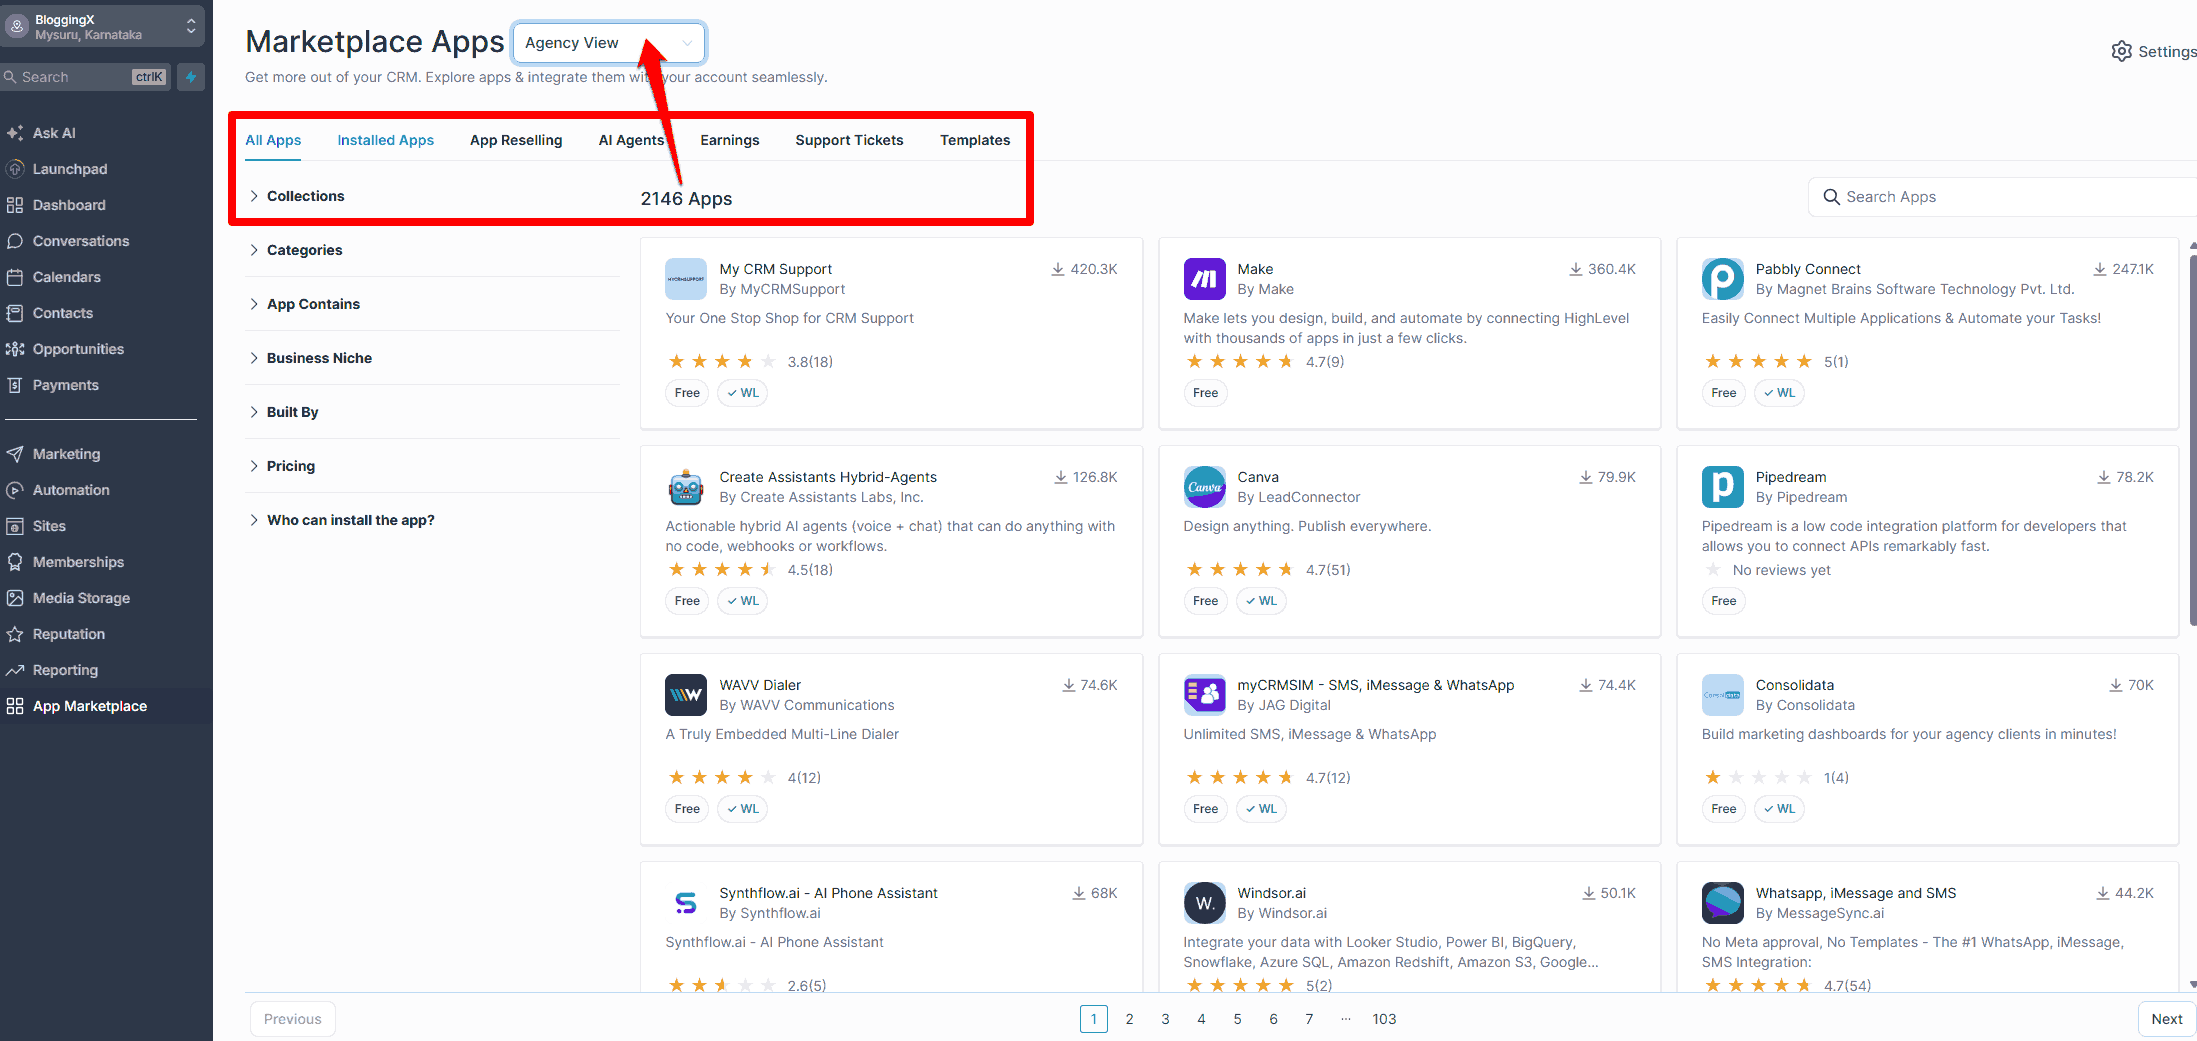The width and height of the screenshot is (2197, 1041).
Task: Click the WAVV Dialer app logo
Action: click(686, 695)
